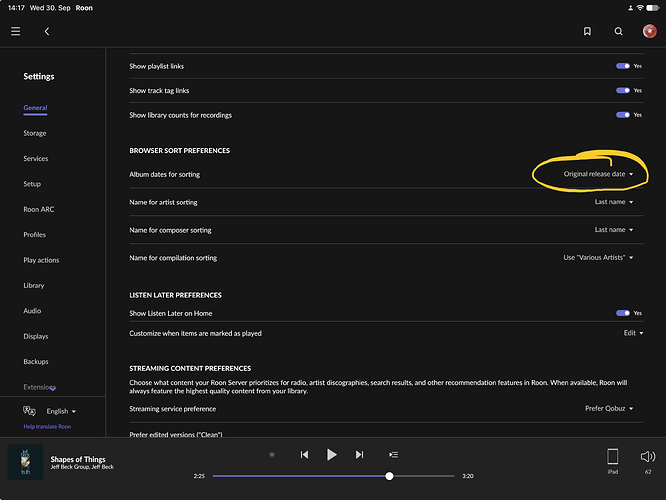The image size is (666, 500).
Task: Open the Audio settings tab
Action: pyautogui.click(x=32, y=311)
